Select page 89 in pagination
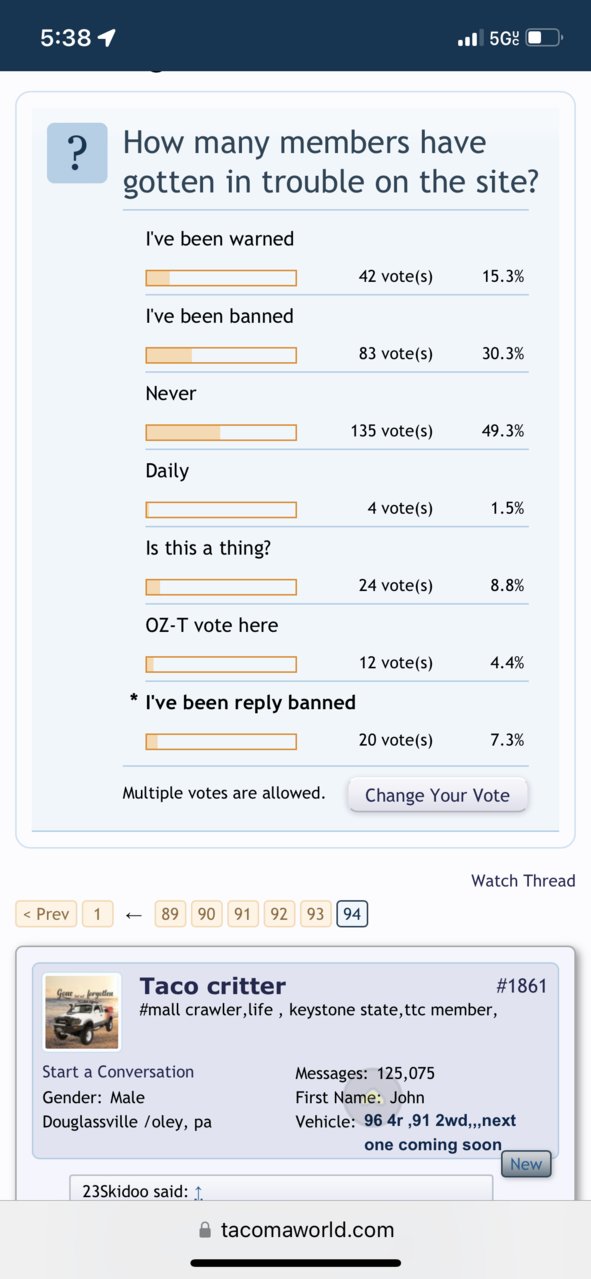The image size is (591, 1279). point(170,914)
